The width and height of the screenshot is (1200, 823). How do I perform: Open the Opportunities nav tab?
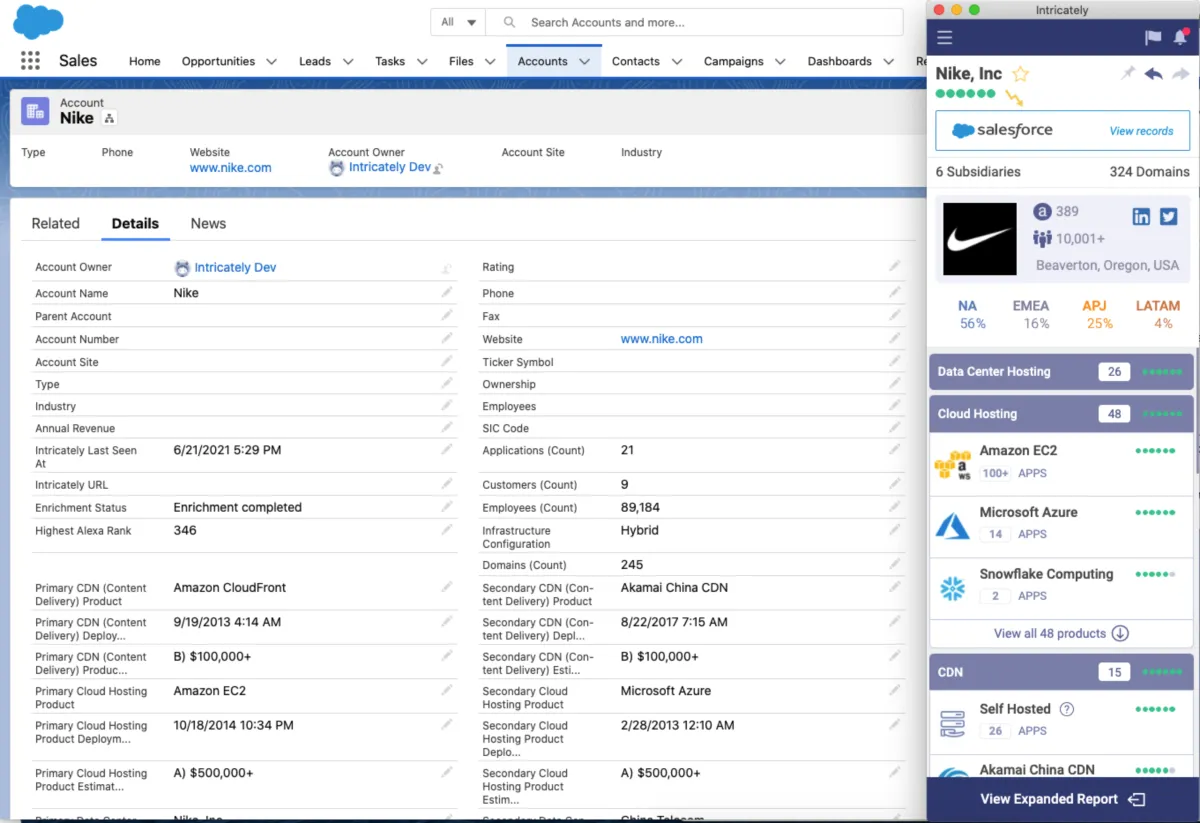click(218, 61)
